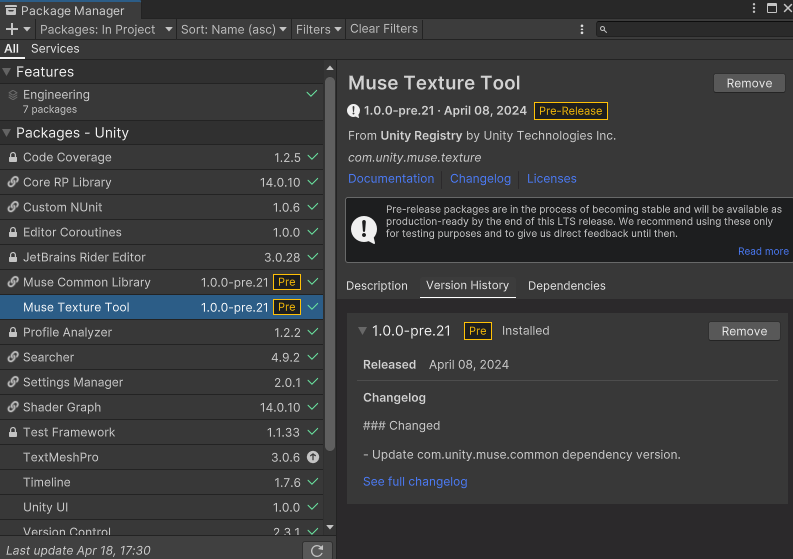Click the refresh package list button

(317, 551)
